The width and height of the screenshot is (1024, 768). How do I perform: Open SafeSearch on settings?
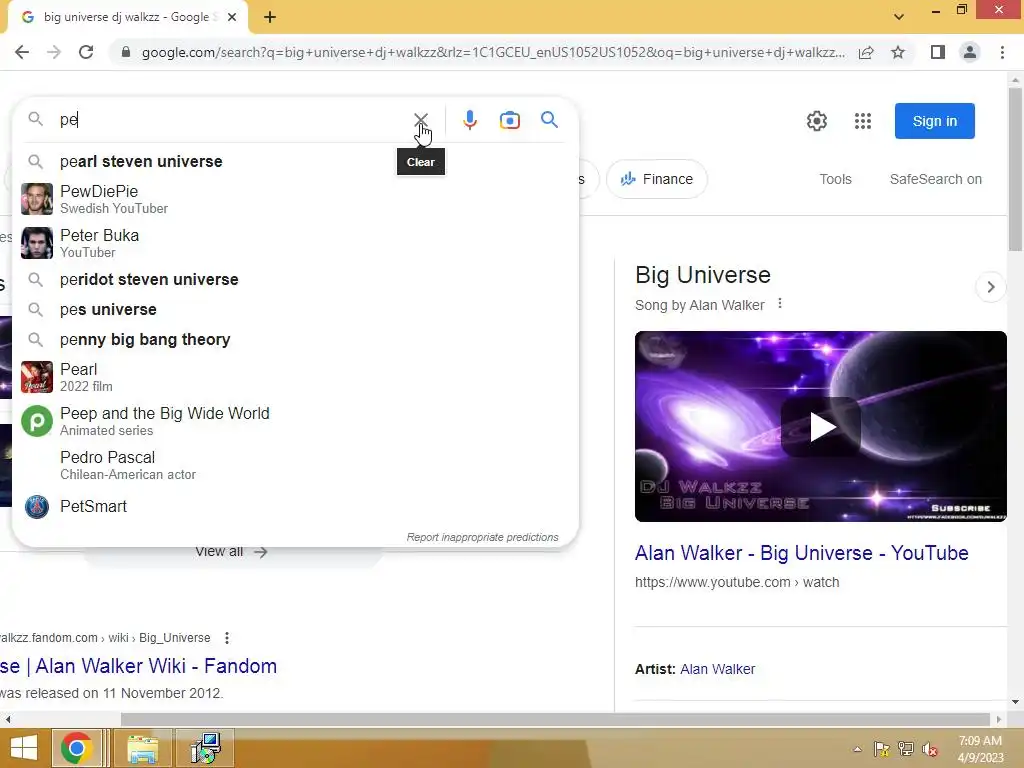pyautogui.click(x=935, y=179)
